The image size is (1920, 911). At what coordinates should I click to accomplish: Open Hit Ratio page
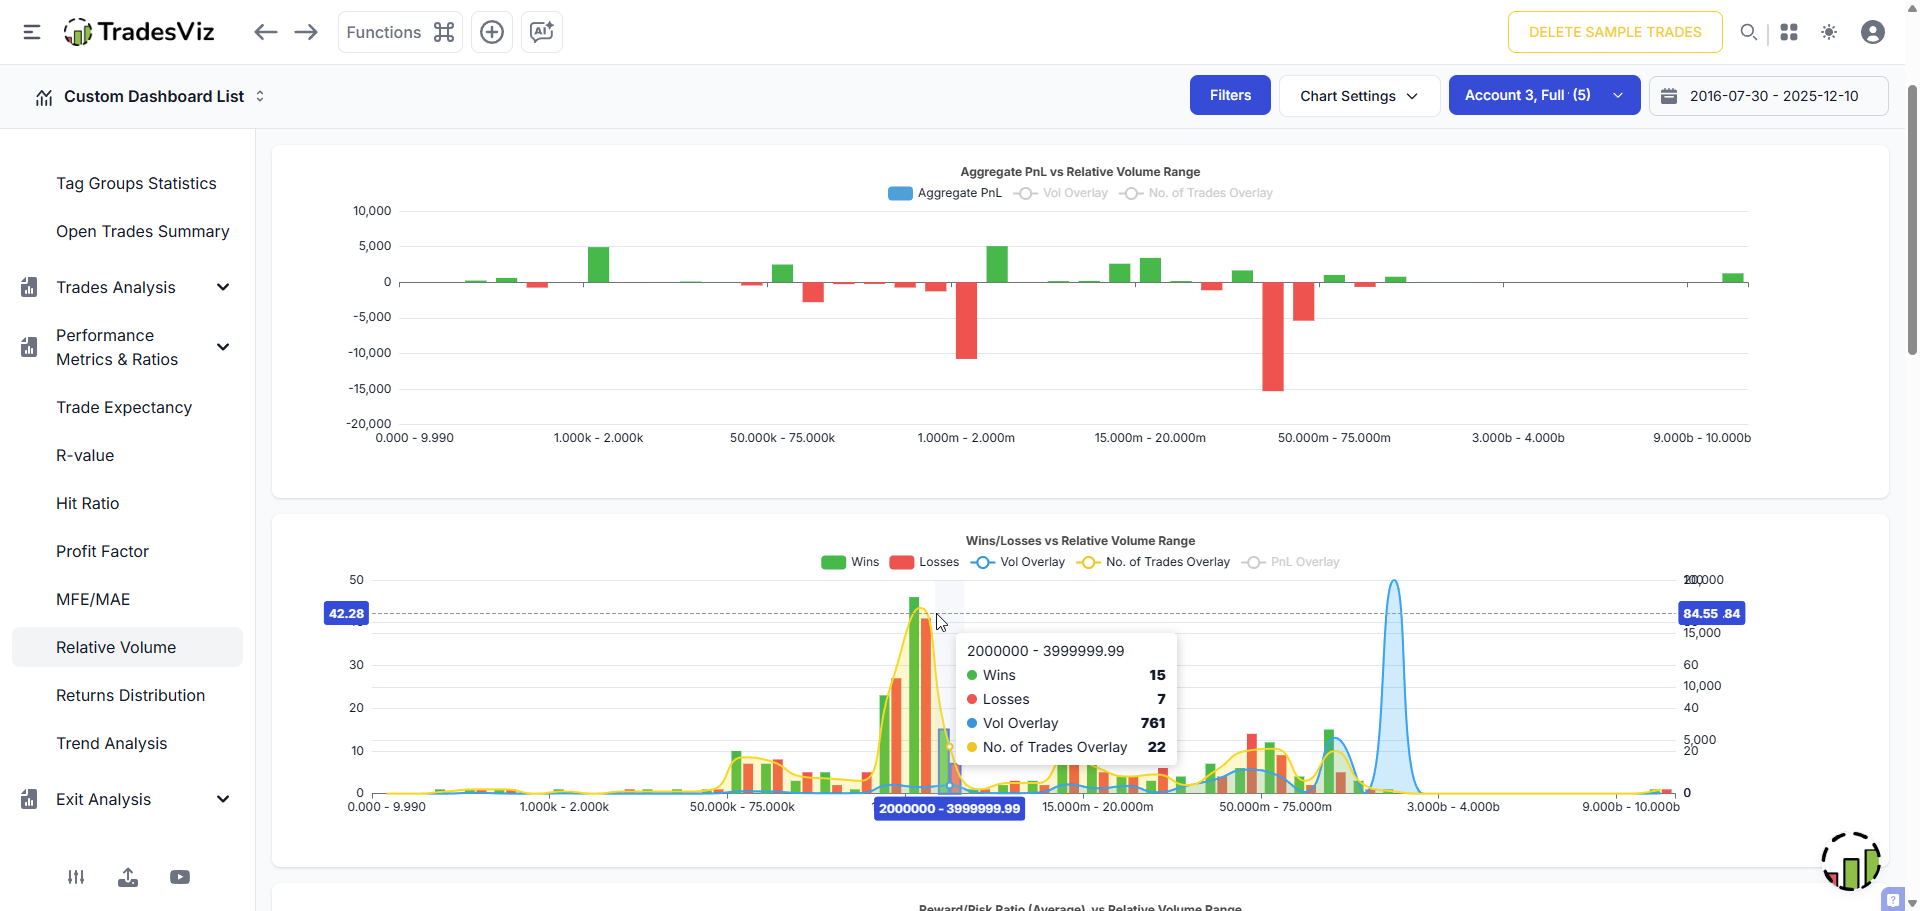(87, 503)
